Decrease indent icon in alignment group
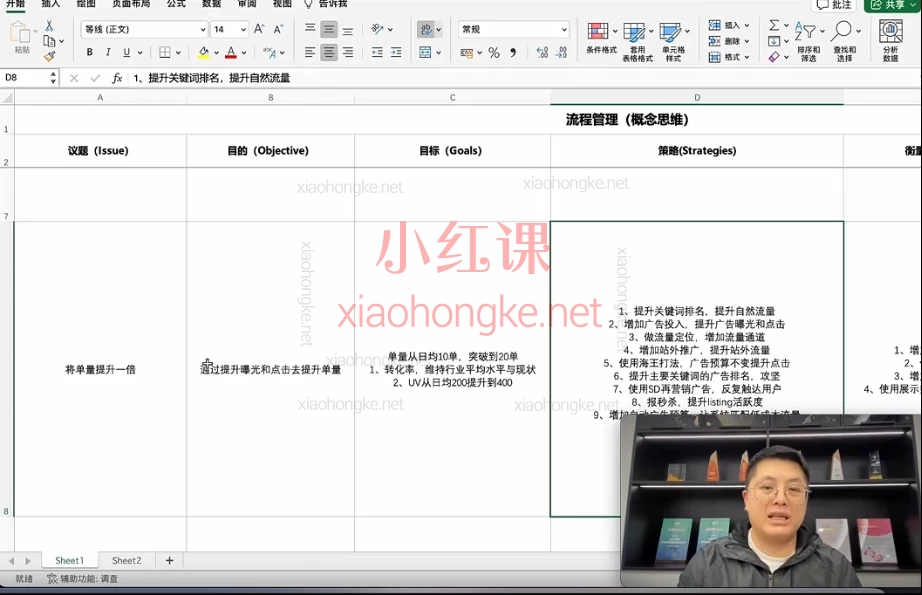 [377, 52]
